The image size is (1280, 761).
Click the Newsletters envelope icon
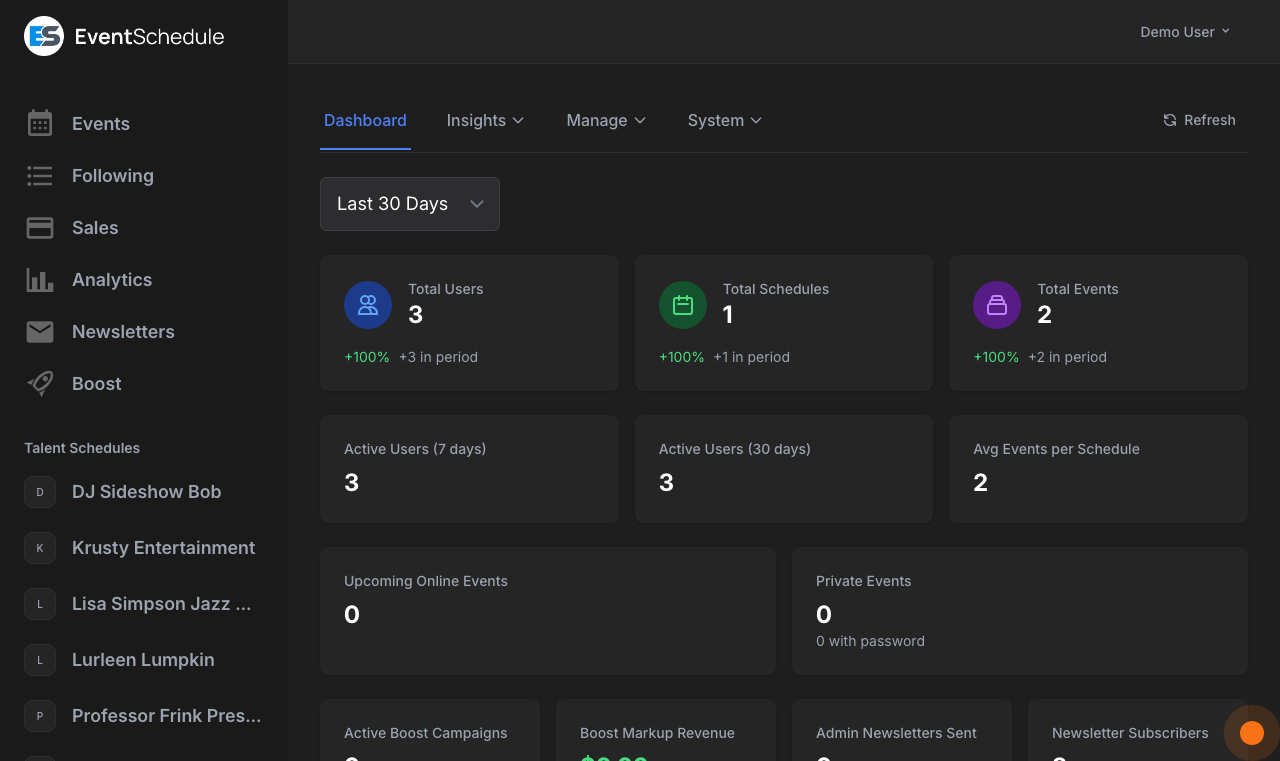(40, 332)
